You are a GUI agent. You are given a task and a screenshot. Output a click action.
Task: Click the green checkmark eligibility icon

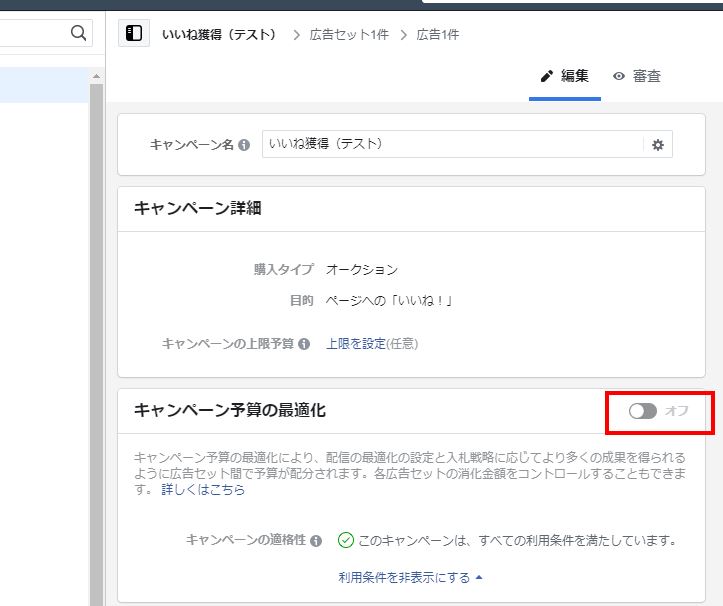346,540
